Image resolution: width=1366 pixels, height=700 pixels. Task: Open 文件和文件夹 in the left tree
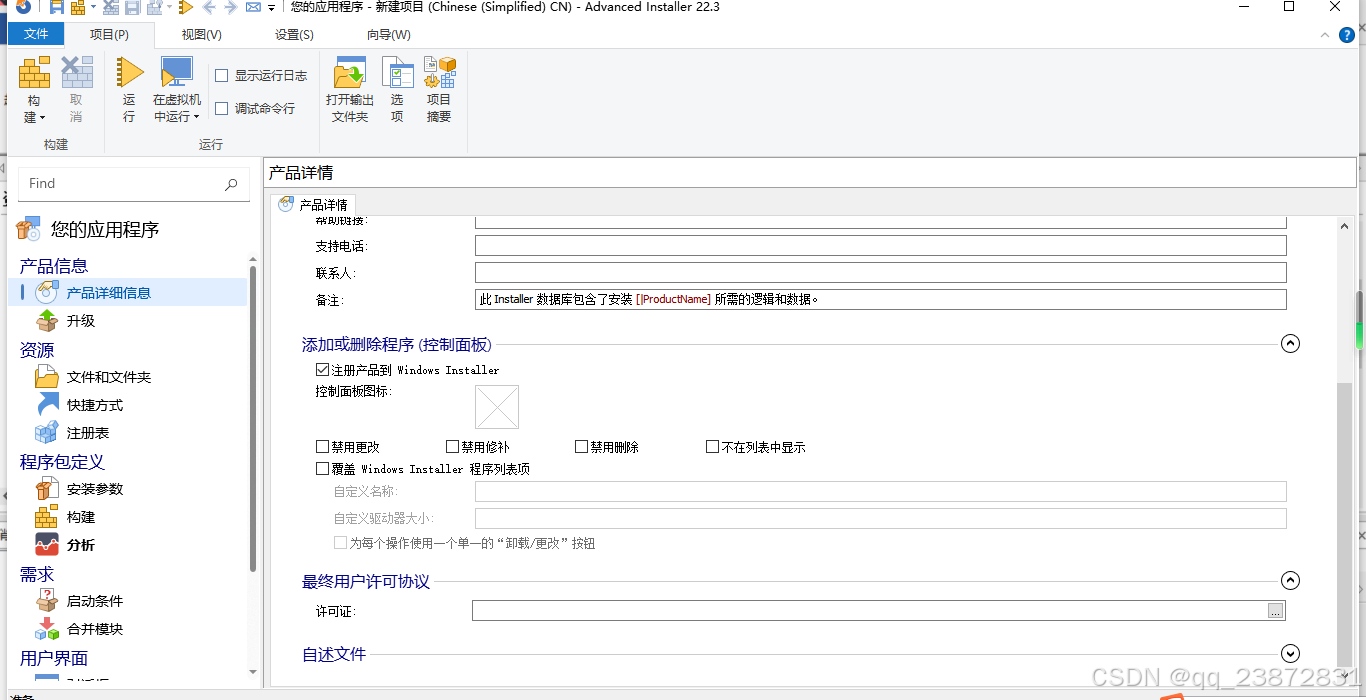pos(93,377)
